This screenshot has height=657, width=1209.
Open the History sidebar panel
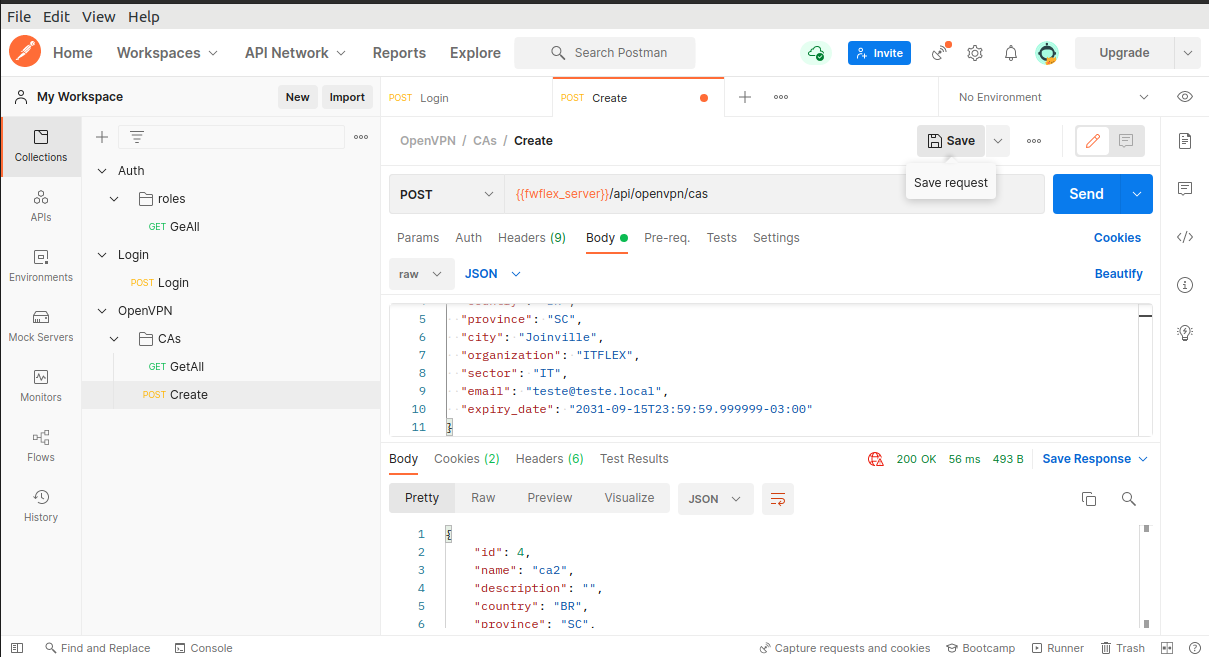41,506
